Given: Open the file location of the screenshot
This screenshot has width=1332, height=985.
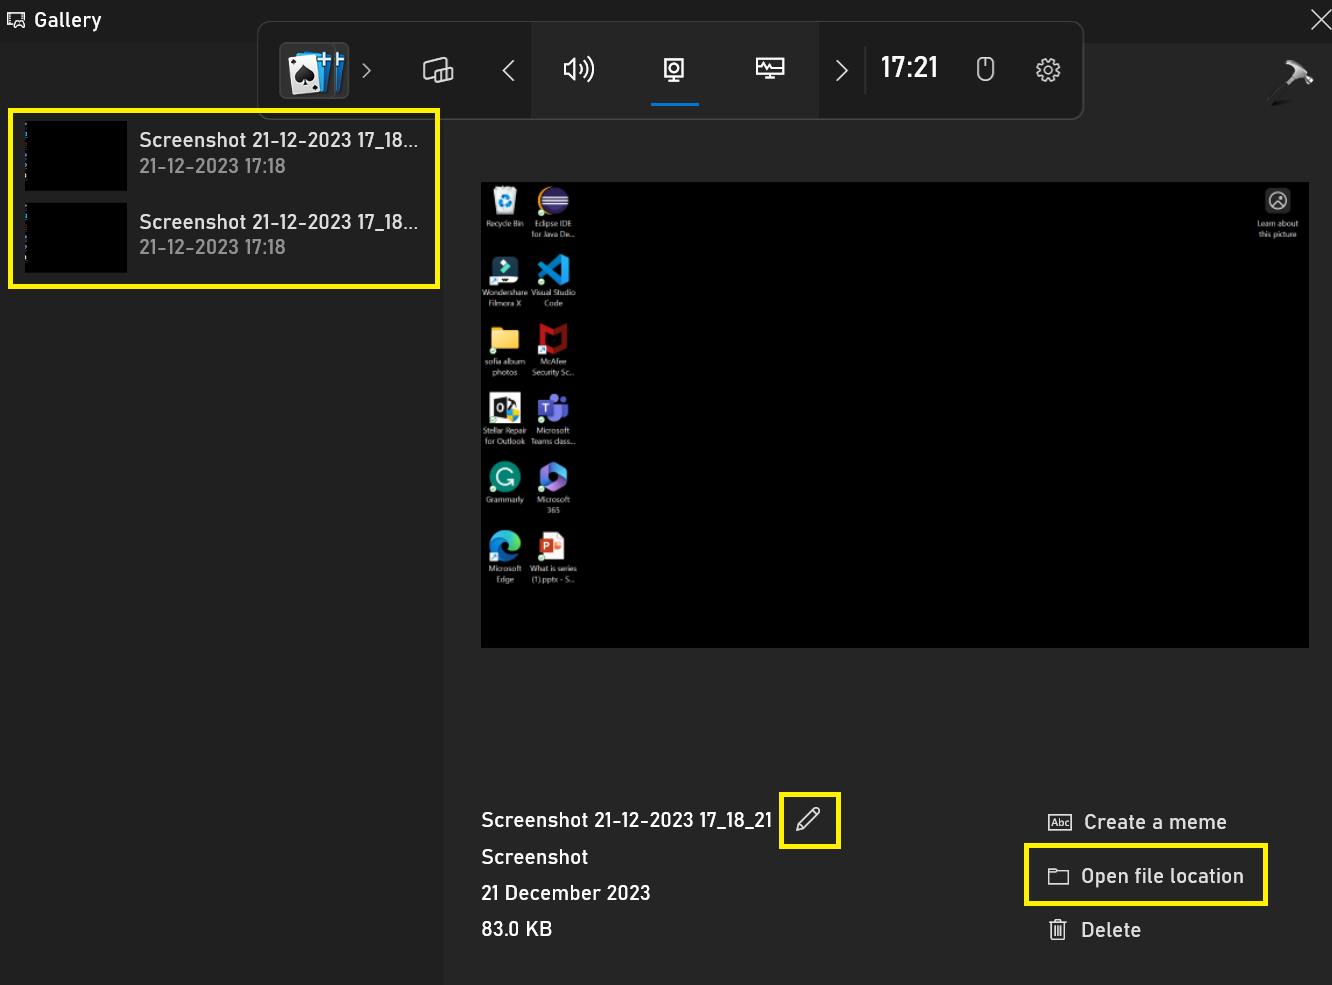Looking at the screenshot, I should [x=1145, y=875].
